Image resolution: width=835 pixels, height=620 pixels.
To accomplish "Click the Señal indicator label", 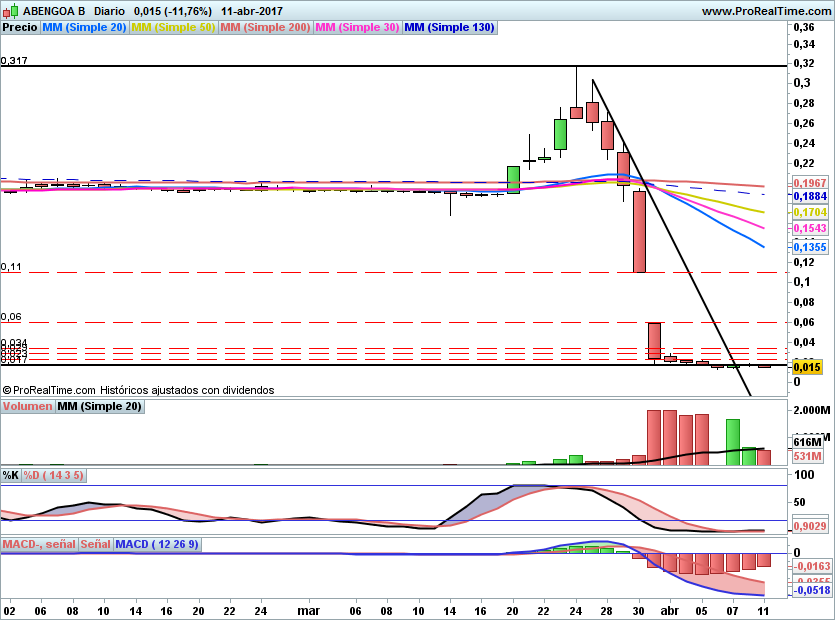I will tap(95, 544).
